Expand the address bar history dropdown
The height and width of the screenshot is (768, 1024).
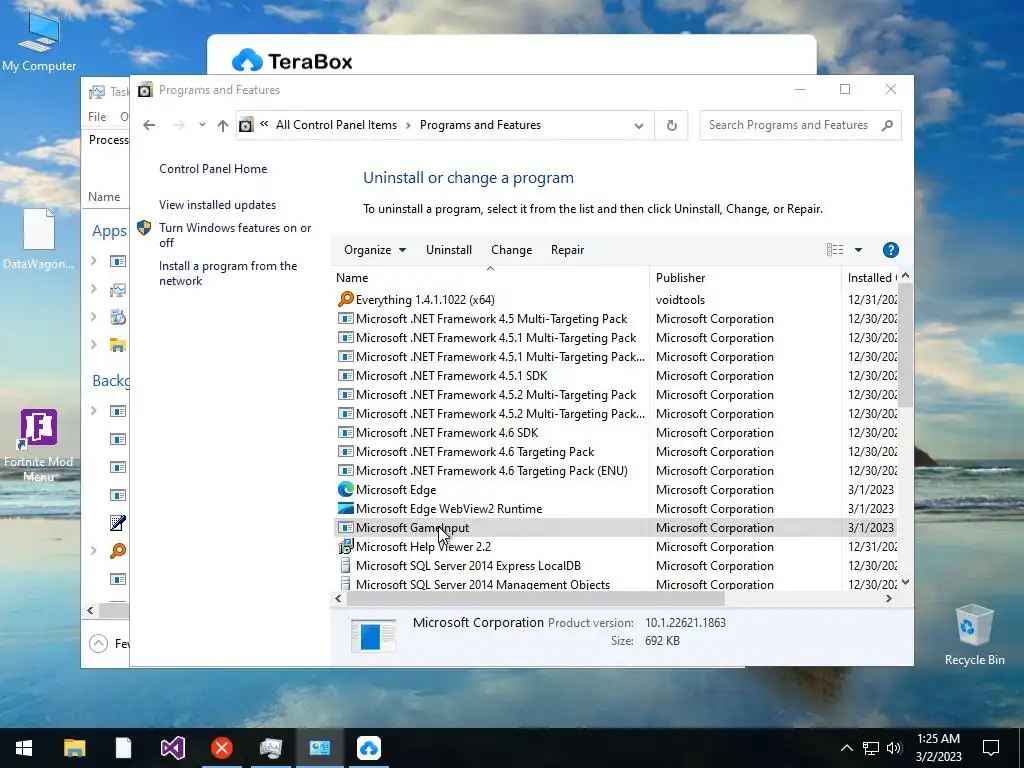coord(638,125)
